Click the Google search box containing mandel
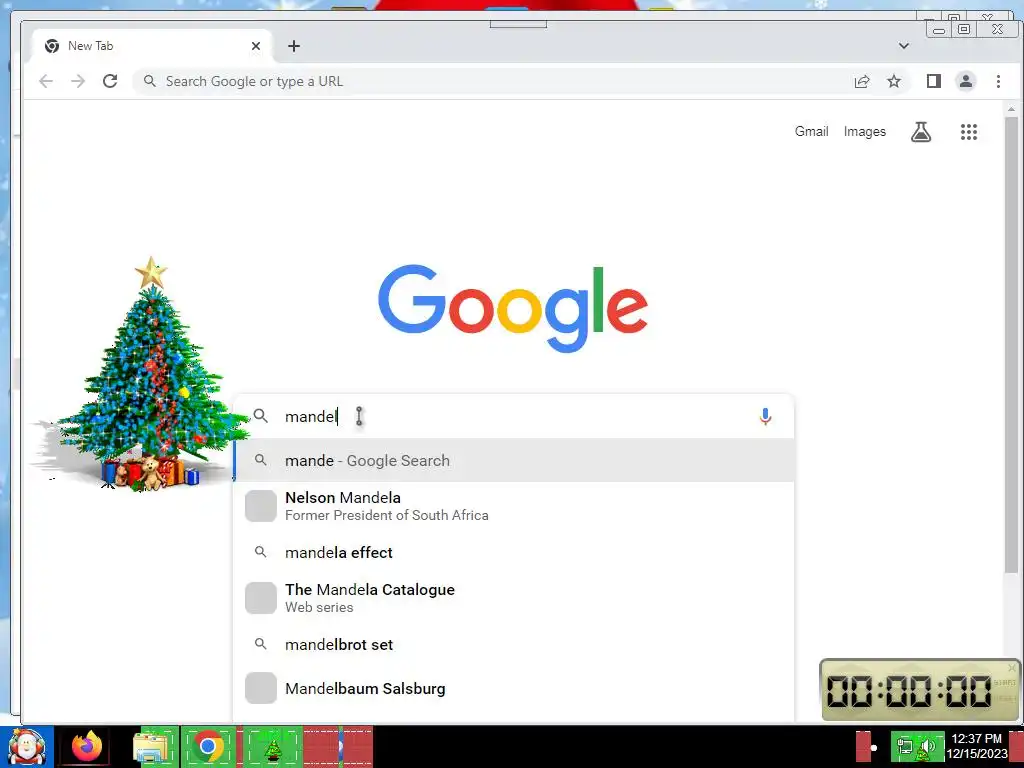Image resolution: width=1024 pixels, height=768 pixels. coord(513,416)
